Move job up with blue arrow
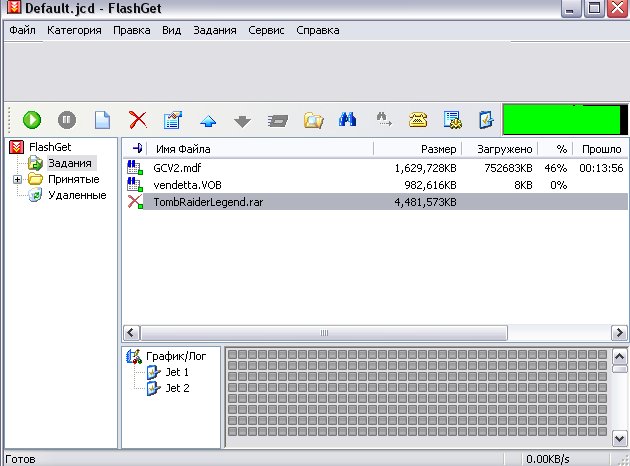This screenshot has height=466, width=630. click(208, 121)
